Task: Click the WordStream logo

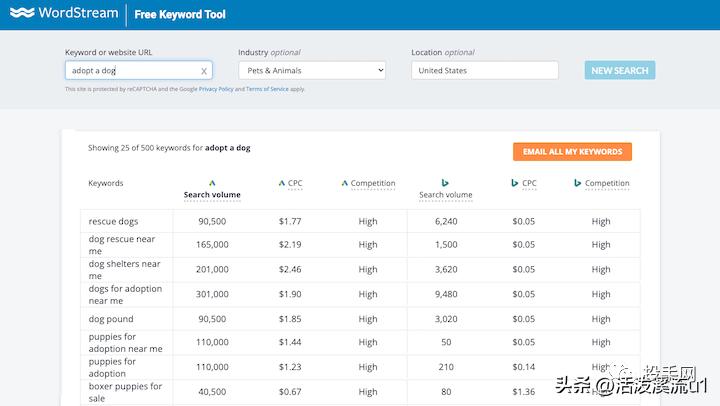Action: tap(62, 14)
